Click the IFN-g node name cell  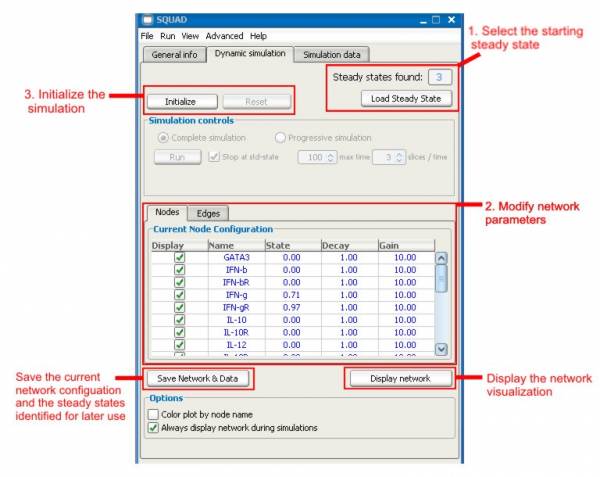point(236,295)
